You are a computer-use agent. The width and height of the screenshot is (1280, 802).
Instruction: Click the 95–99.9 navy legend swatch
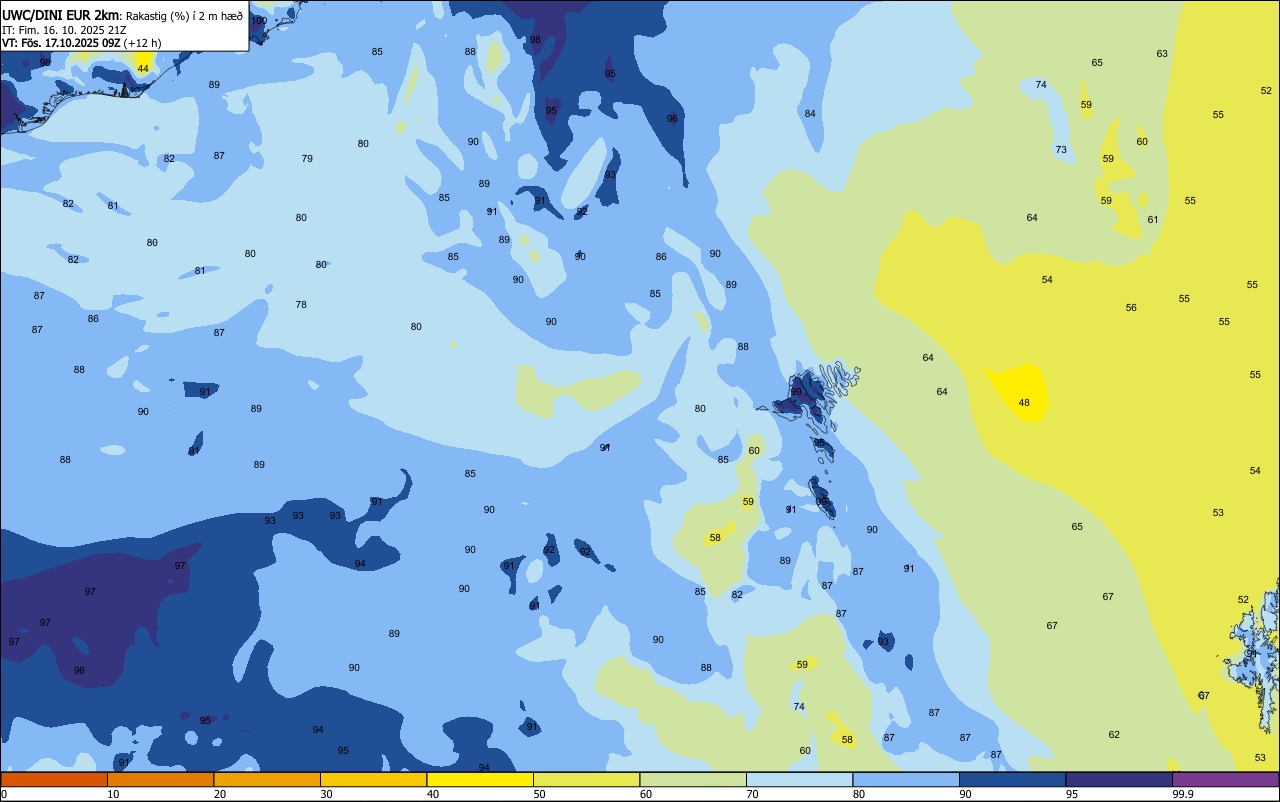tap(1119, 779)
